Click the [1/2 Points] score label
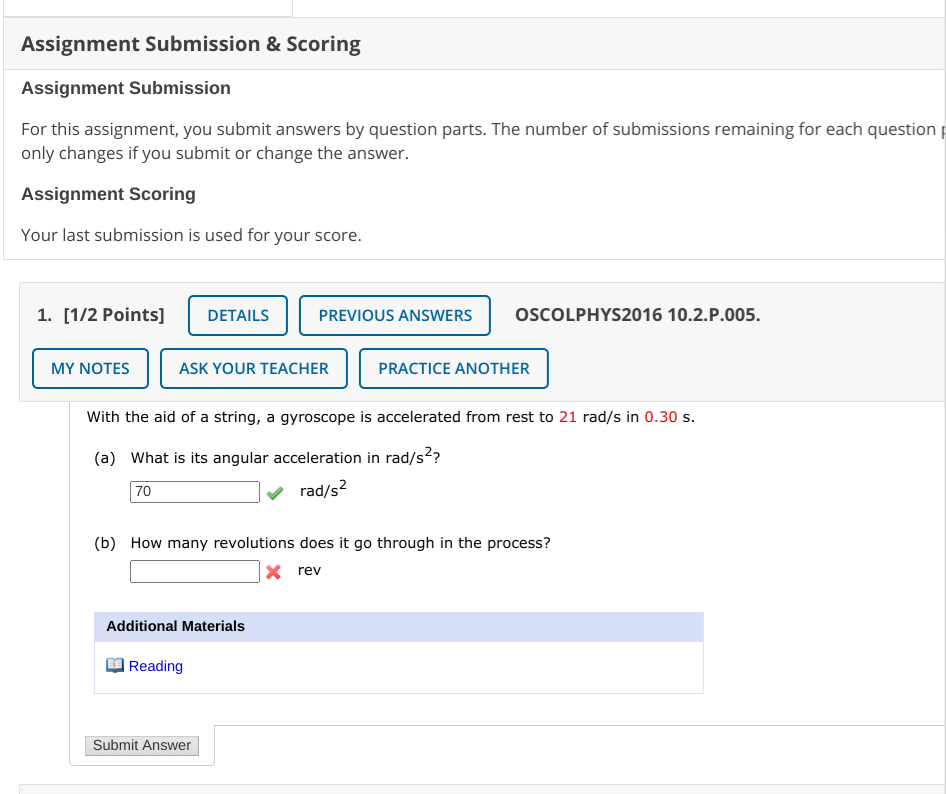The image size is (946, 794). tap(114, 314)
